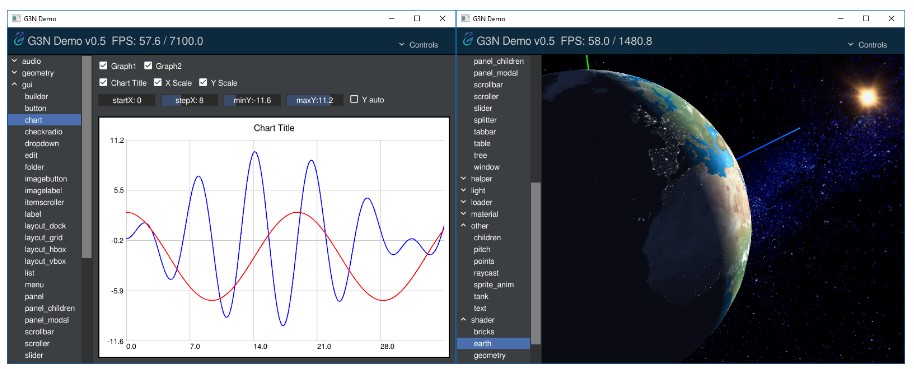Click the G3N logo in right window header

[x=467, y=40]
